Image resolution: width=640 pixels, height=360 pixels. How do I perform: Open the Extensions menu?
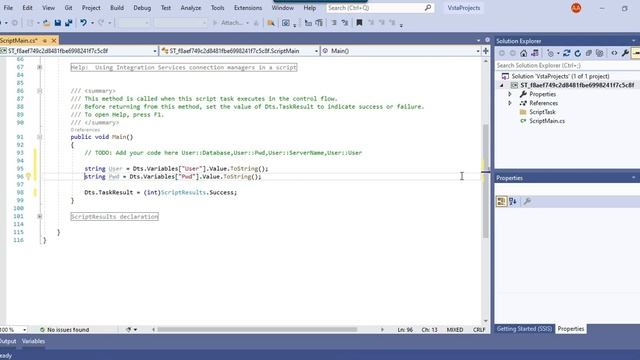coord(248,8)
